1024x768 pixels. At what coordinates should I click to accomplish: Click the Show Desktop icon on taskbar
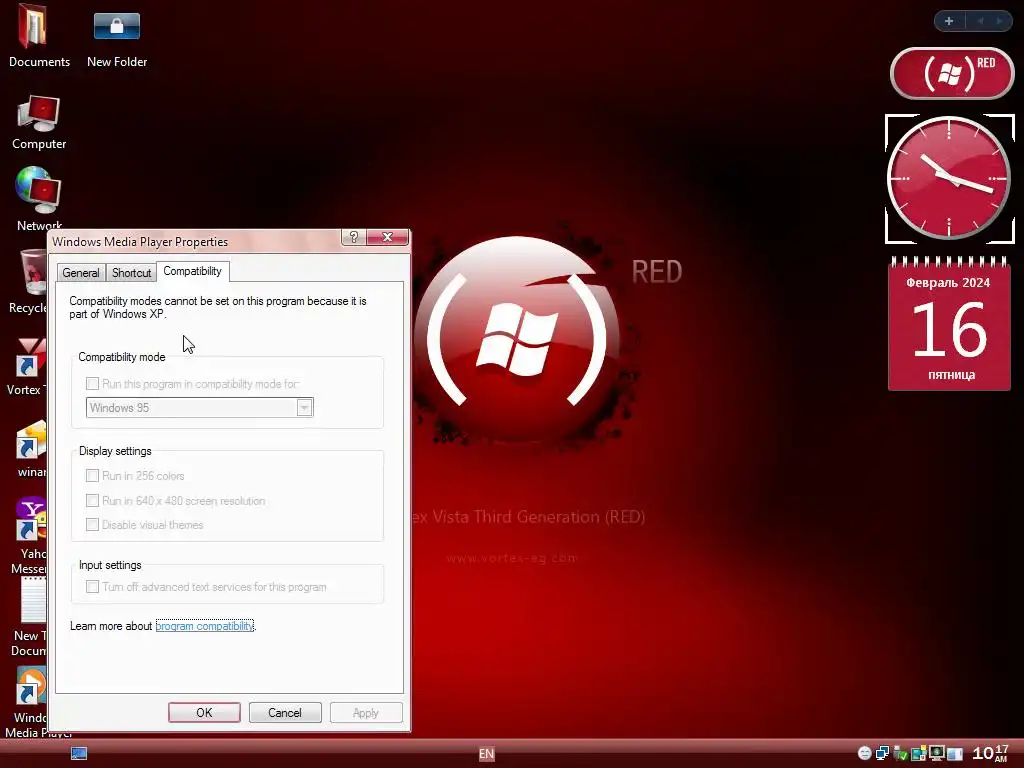tap(78, 754)
